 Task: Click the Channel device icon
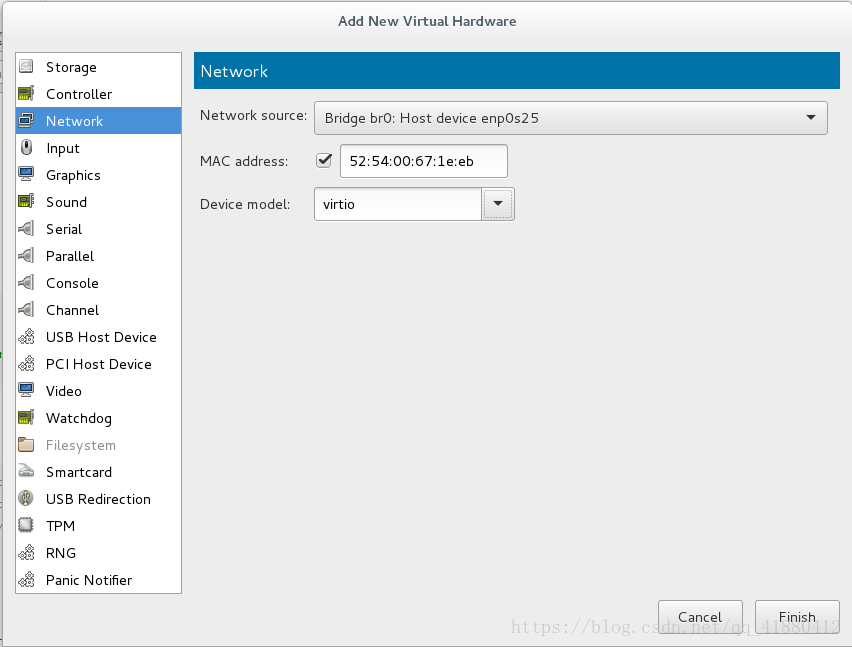pos(26,310)
